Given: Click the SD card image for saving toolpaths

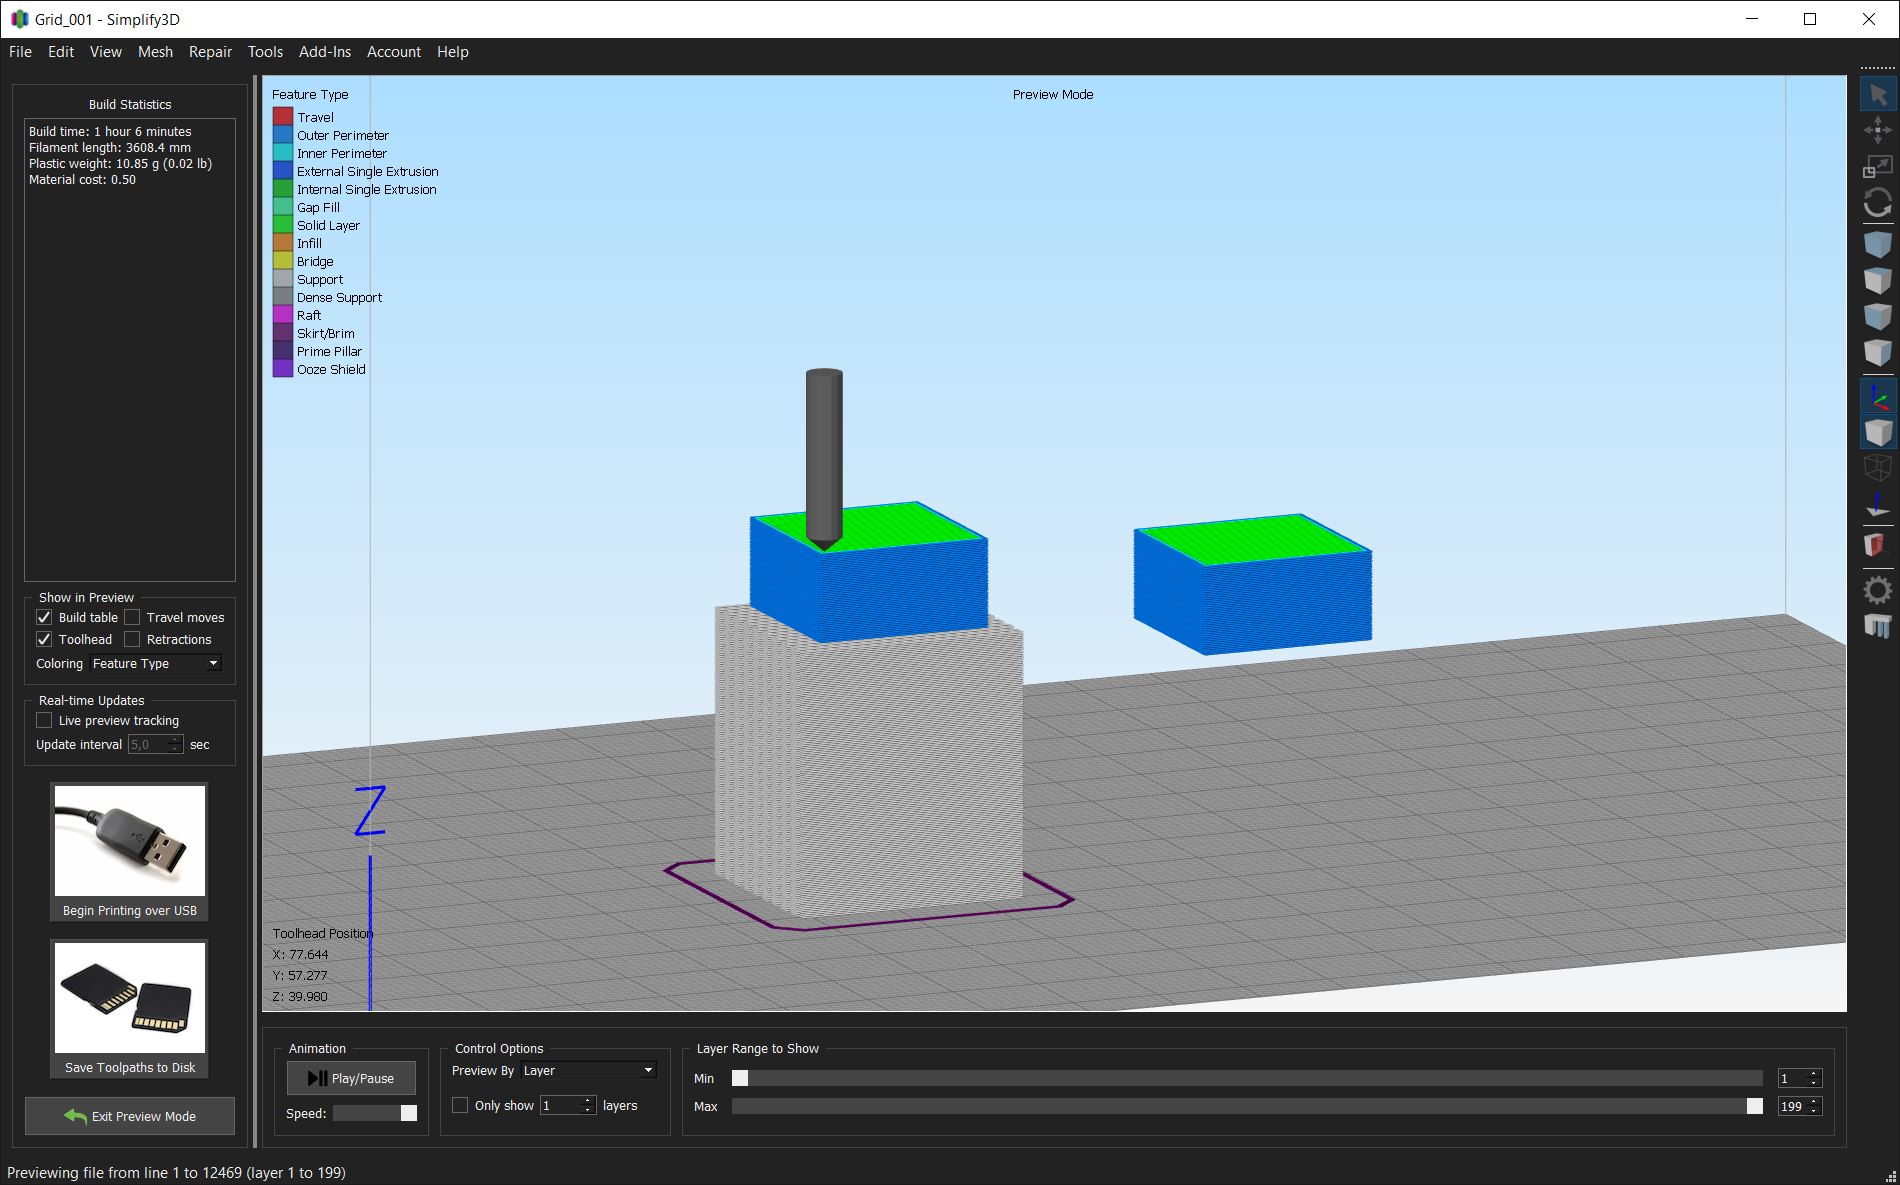Looking at the screenshot, I should coord(130,997).
